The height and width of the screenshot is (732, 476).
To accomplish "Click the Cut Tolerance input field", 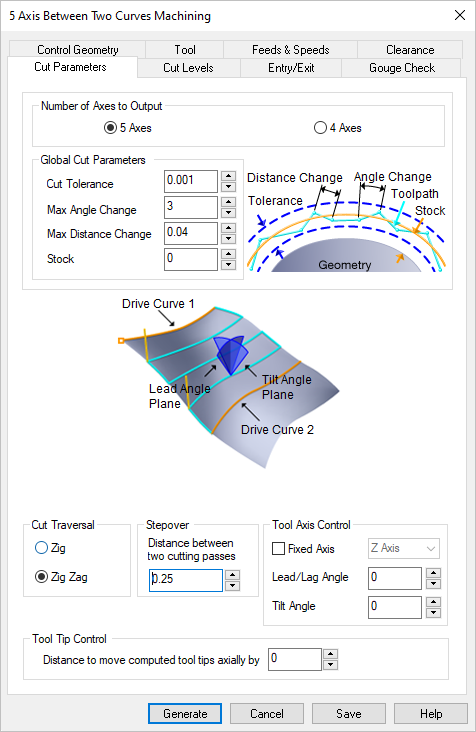I will coord(191,181).
